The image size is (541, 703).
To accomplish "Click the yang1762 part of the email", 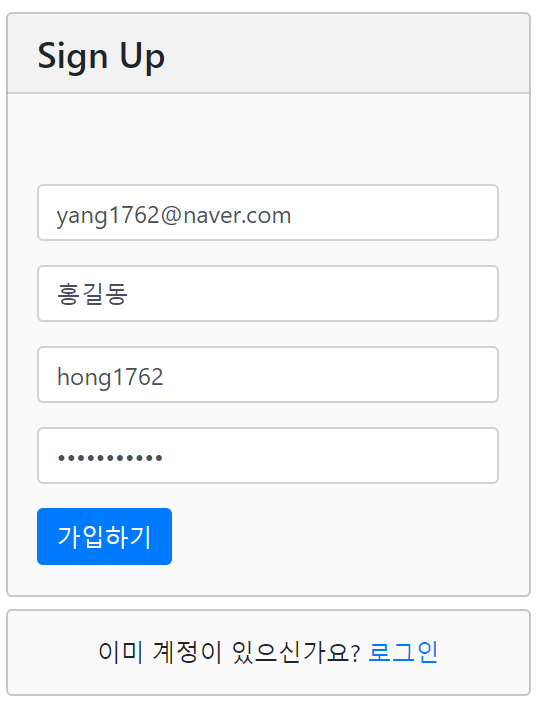I will [x=108, y=216].
